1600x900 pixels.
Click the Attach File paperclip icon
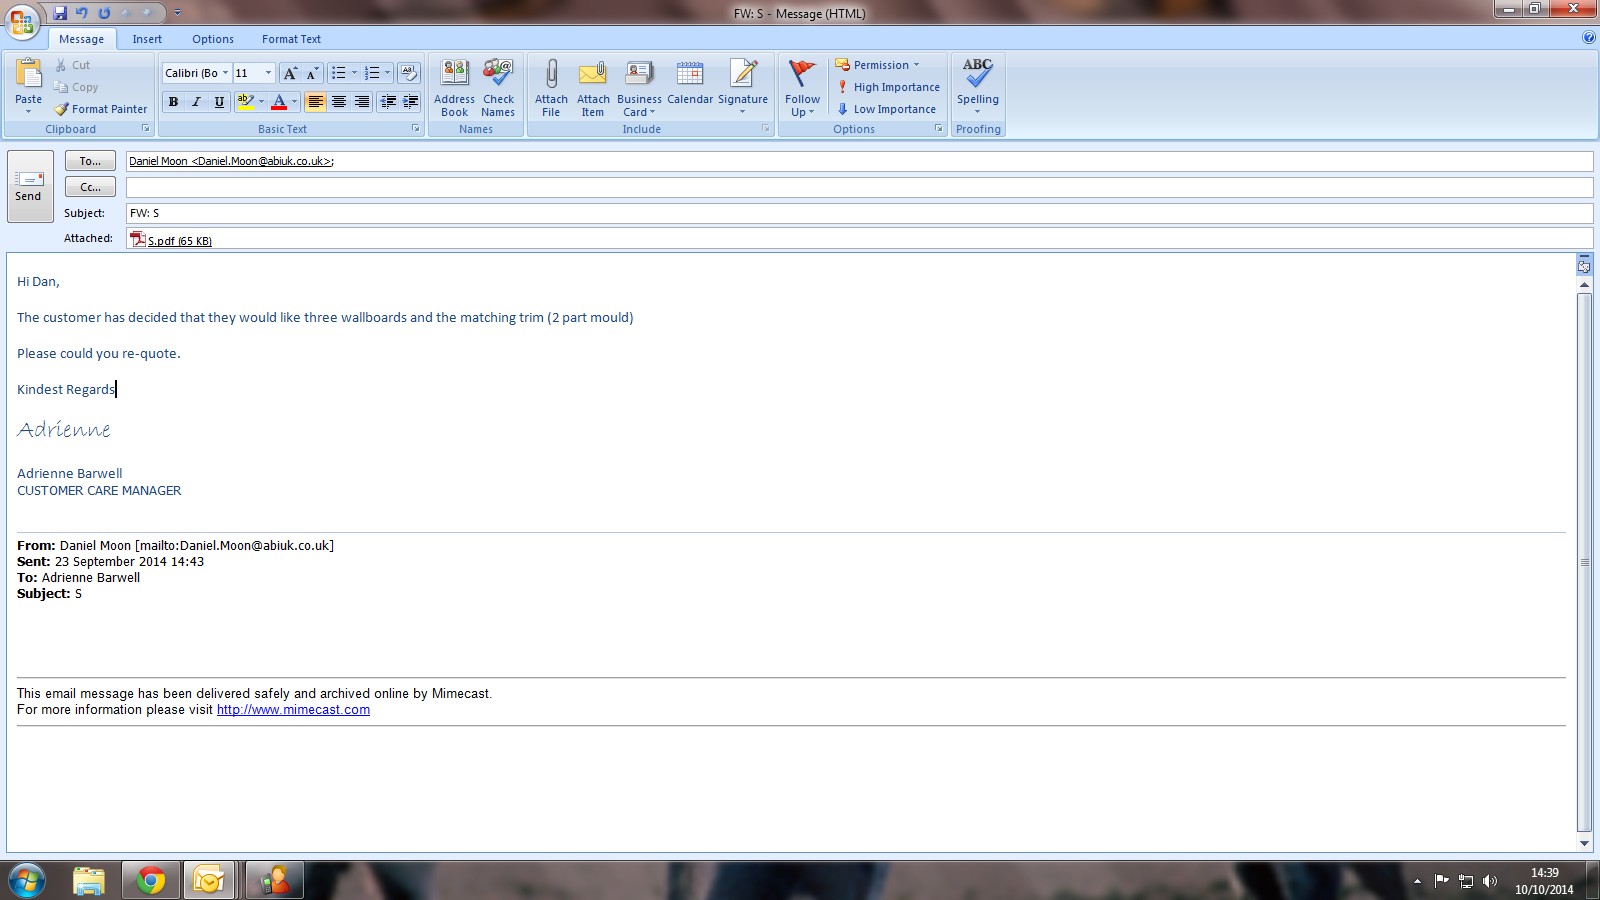(x=551, y=75)
